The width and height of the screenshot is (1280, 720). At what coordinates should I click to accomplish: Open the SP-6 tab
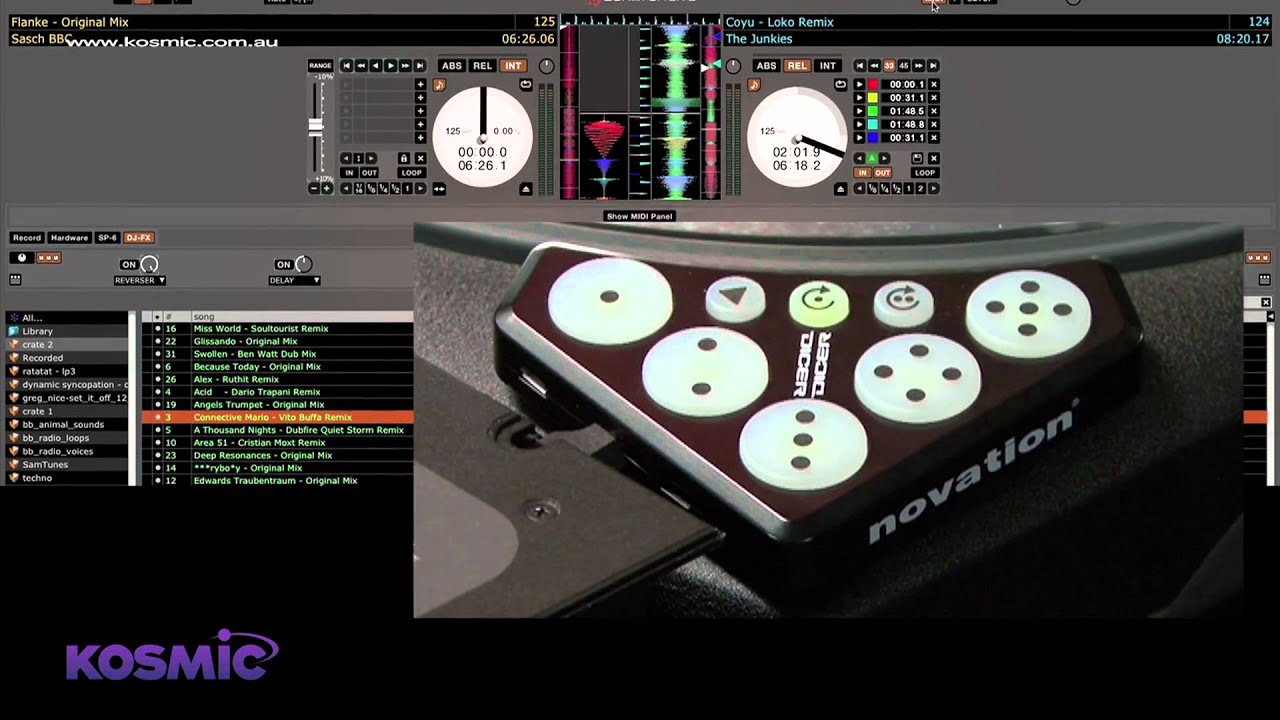[x=107, y=238]
